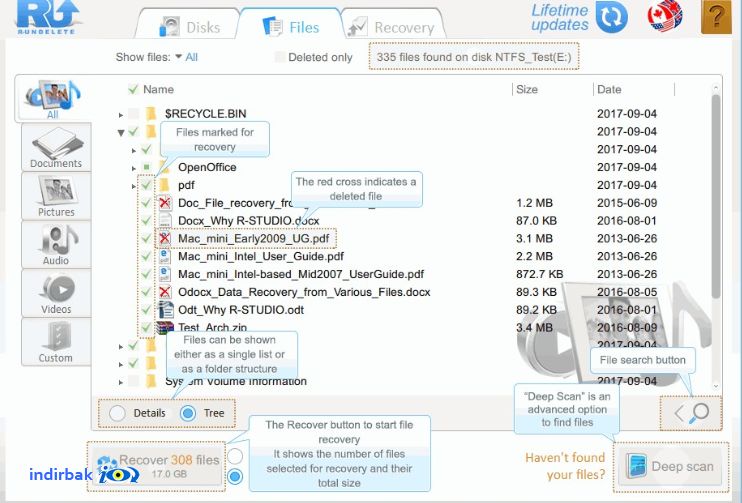Click the $RECYCLE.BIN folder icon
Image resolution: width=742 pixels, height=503 pixels.
[151, 114]
